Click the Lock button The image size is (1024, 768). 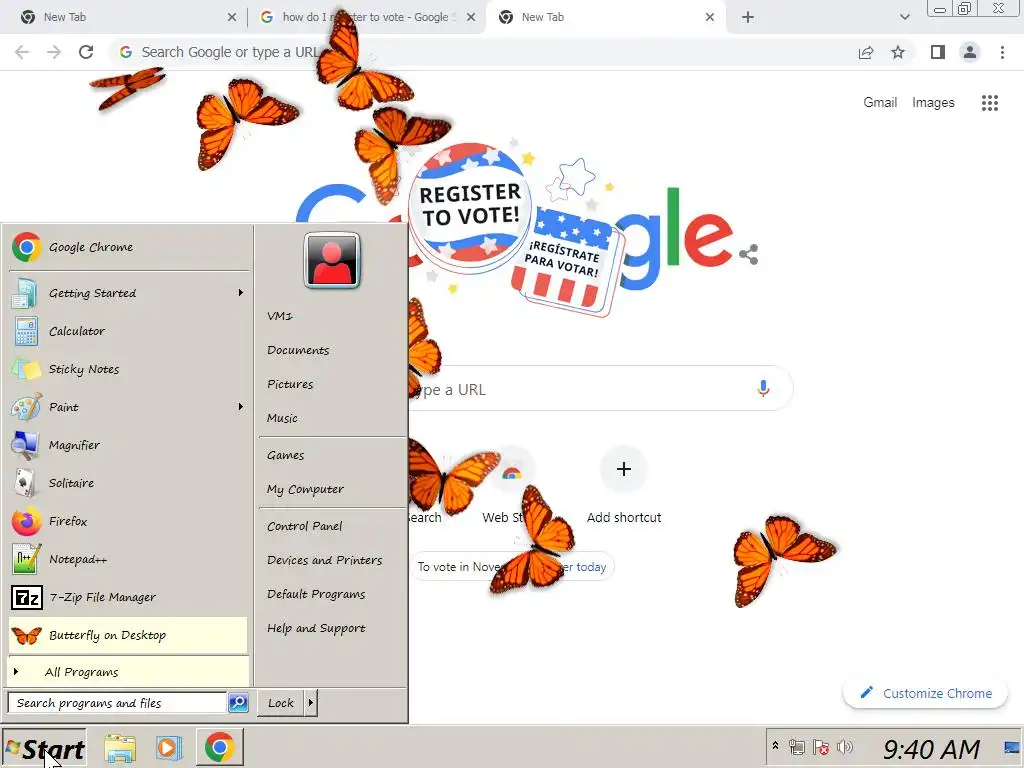tap(281, 703)
